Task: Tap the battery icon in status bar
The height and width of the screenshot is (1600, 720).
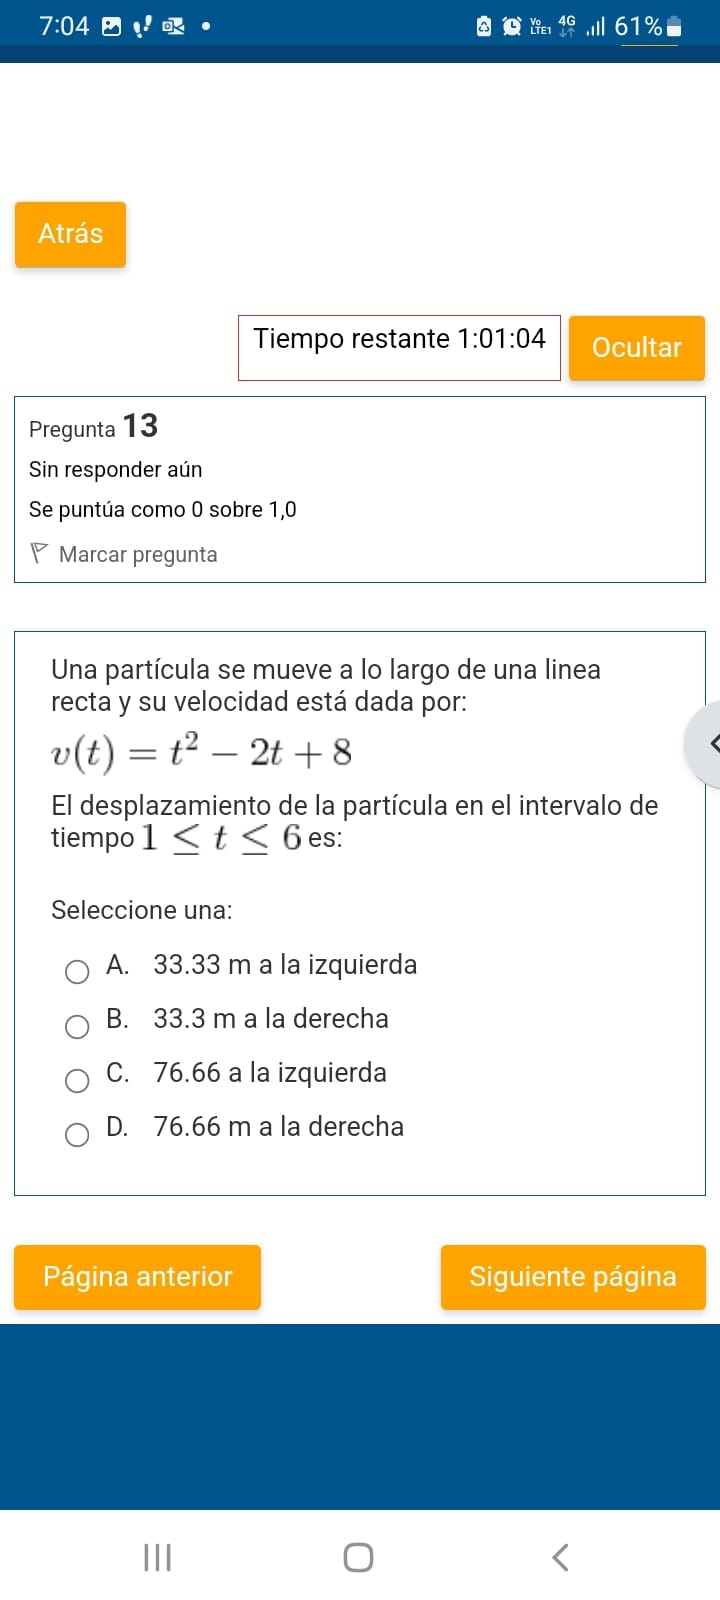Action: (674, 27)
